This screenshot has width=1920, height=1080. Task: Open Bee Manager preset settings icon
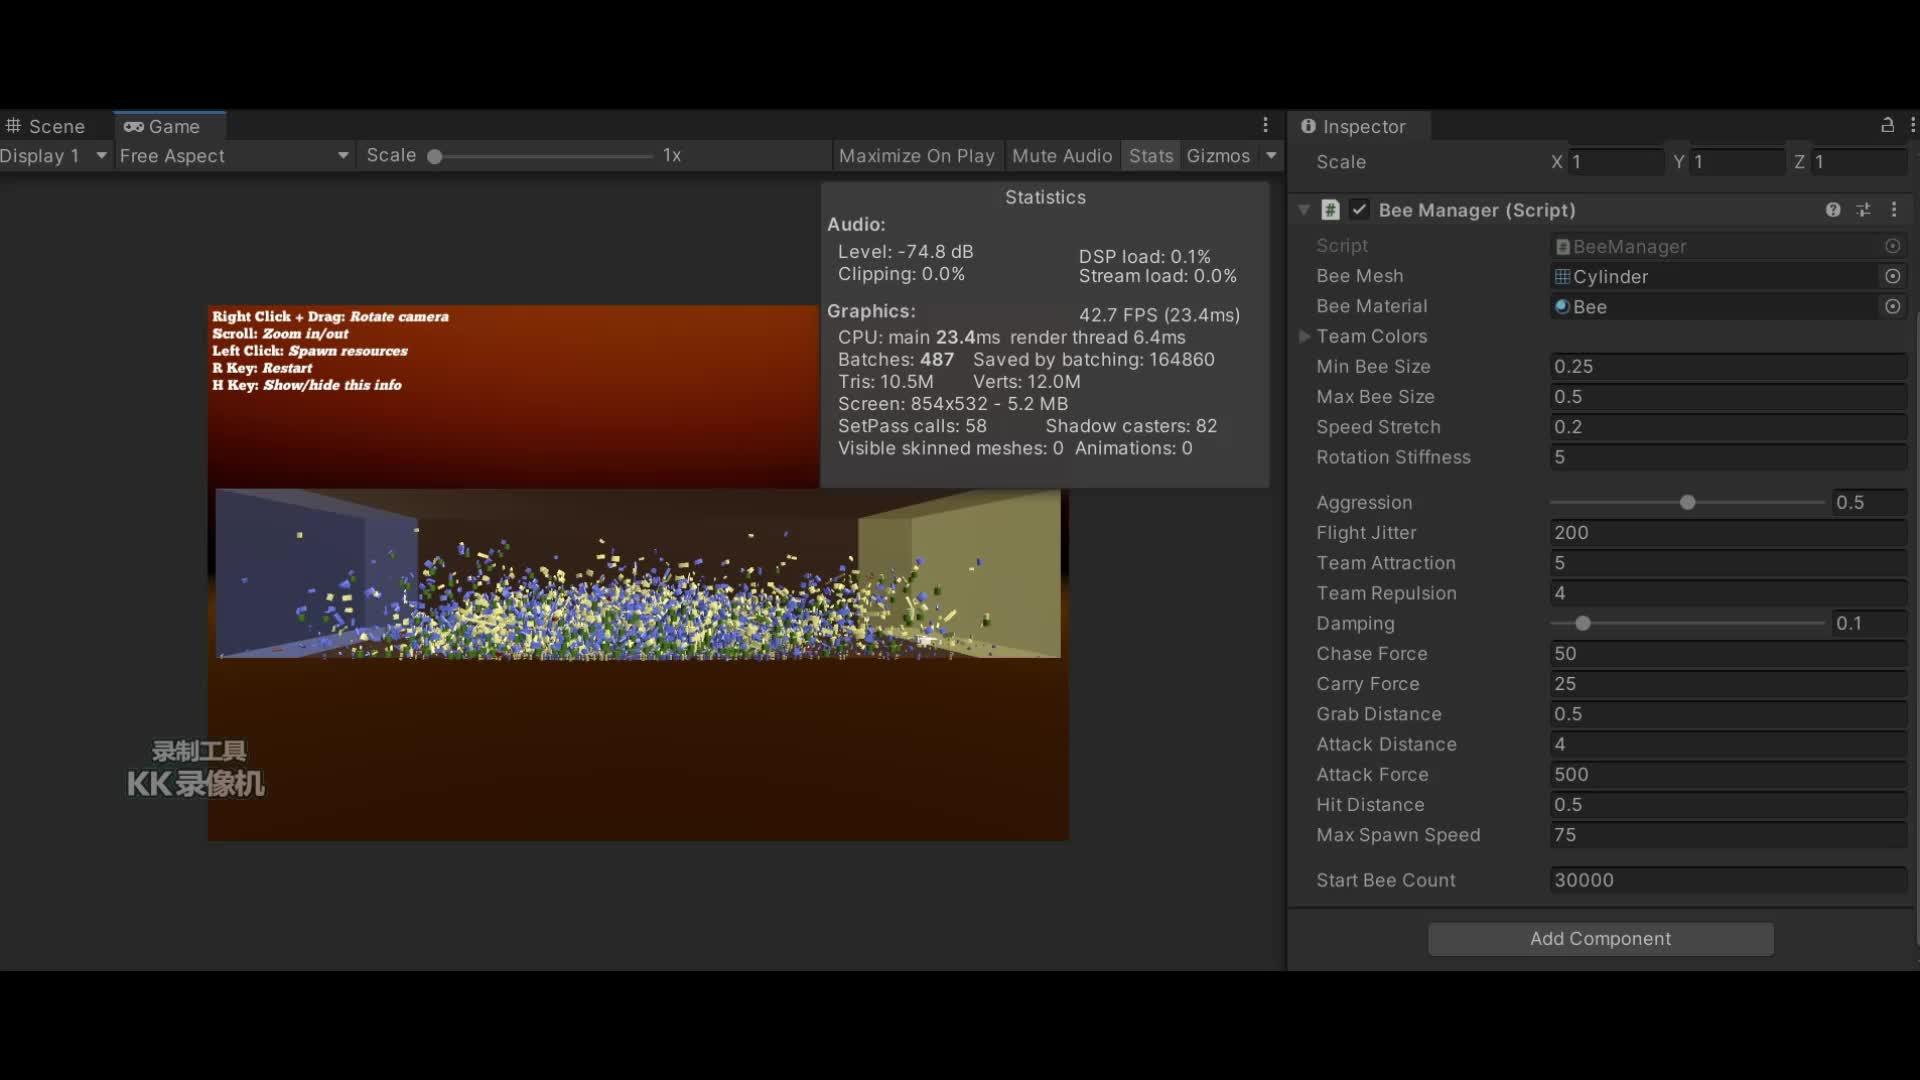(x=1863, y=210)
